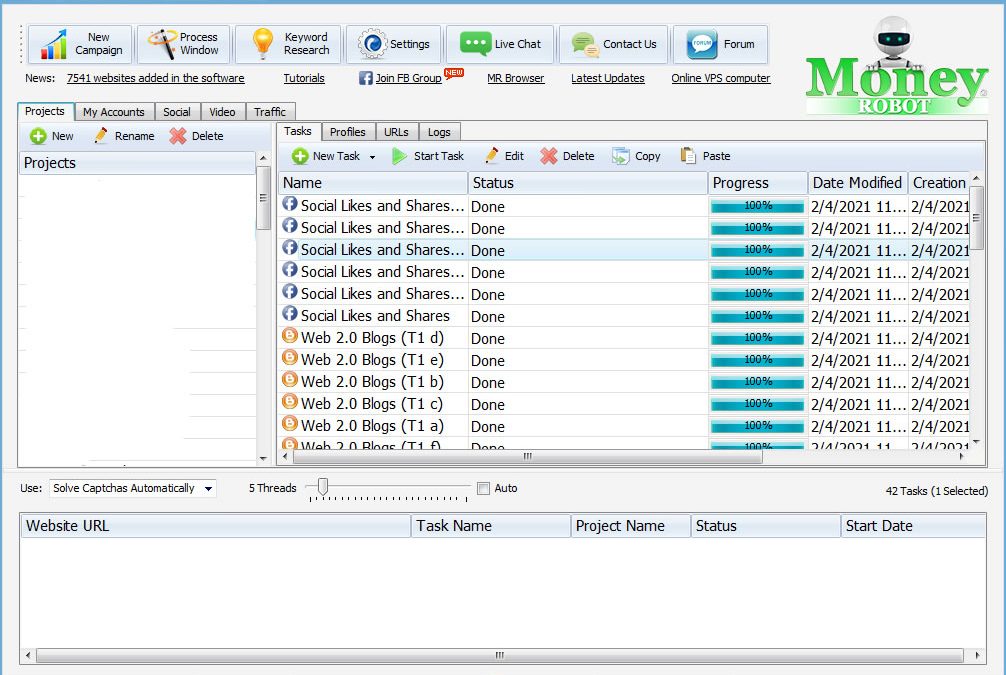Screen dimensions: 1006x675
Task: Follow the Join FB Group link
Action: (x=408, y=78)
